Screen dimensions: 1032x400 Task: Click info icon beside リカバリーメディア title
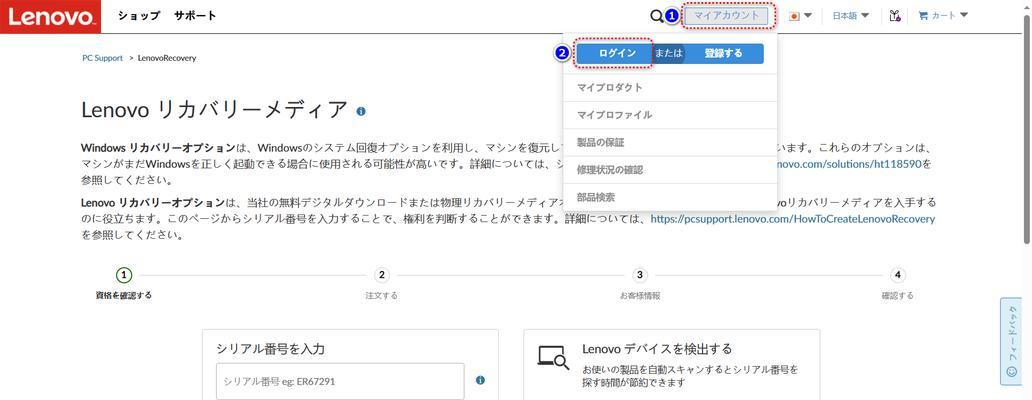click(361, 111)
